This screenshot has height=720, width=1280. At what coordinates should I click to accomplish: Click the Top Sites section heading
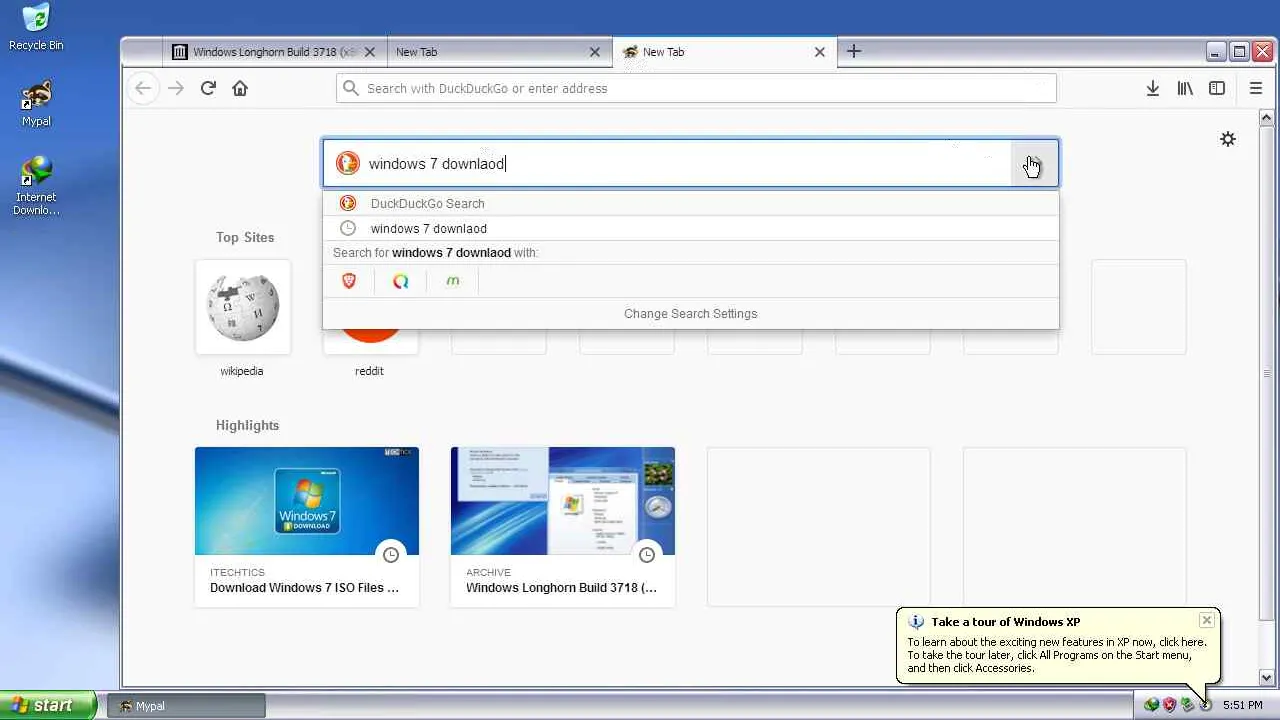click(x=245, y=237)
